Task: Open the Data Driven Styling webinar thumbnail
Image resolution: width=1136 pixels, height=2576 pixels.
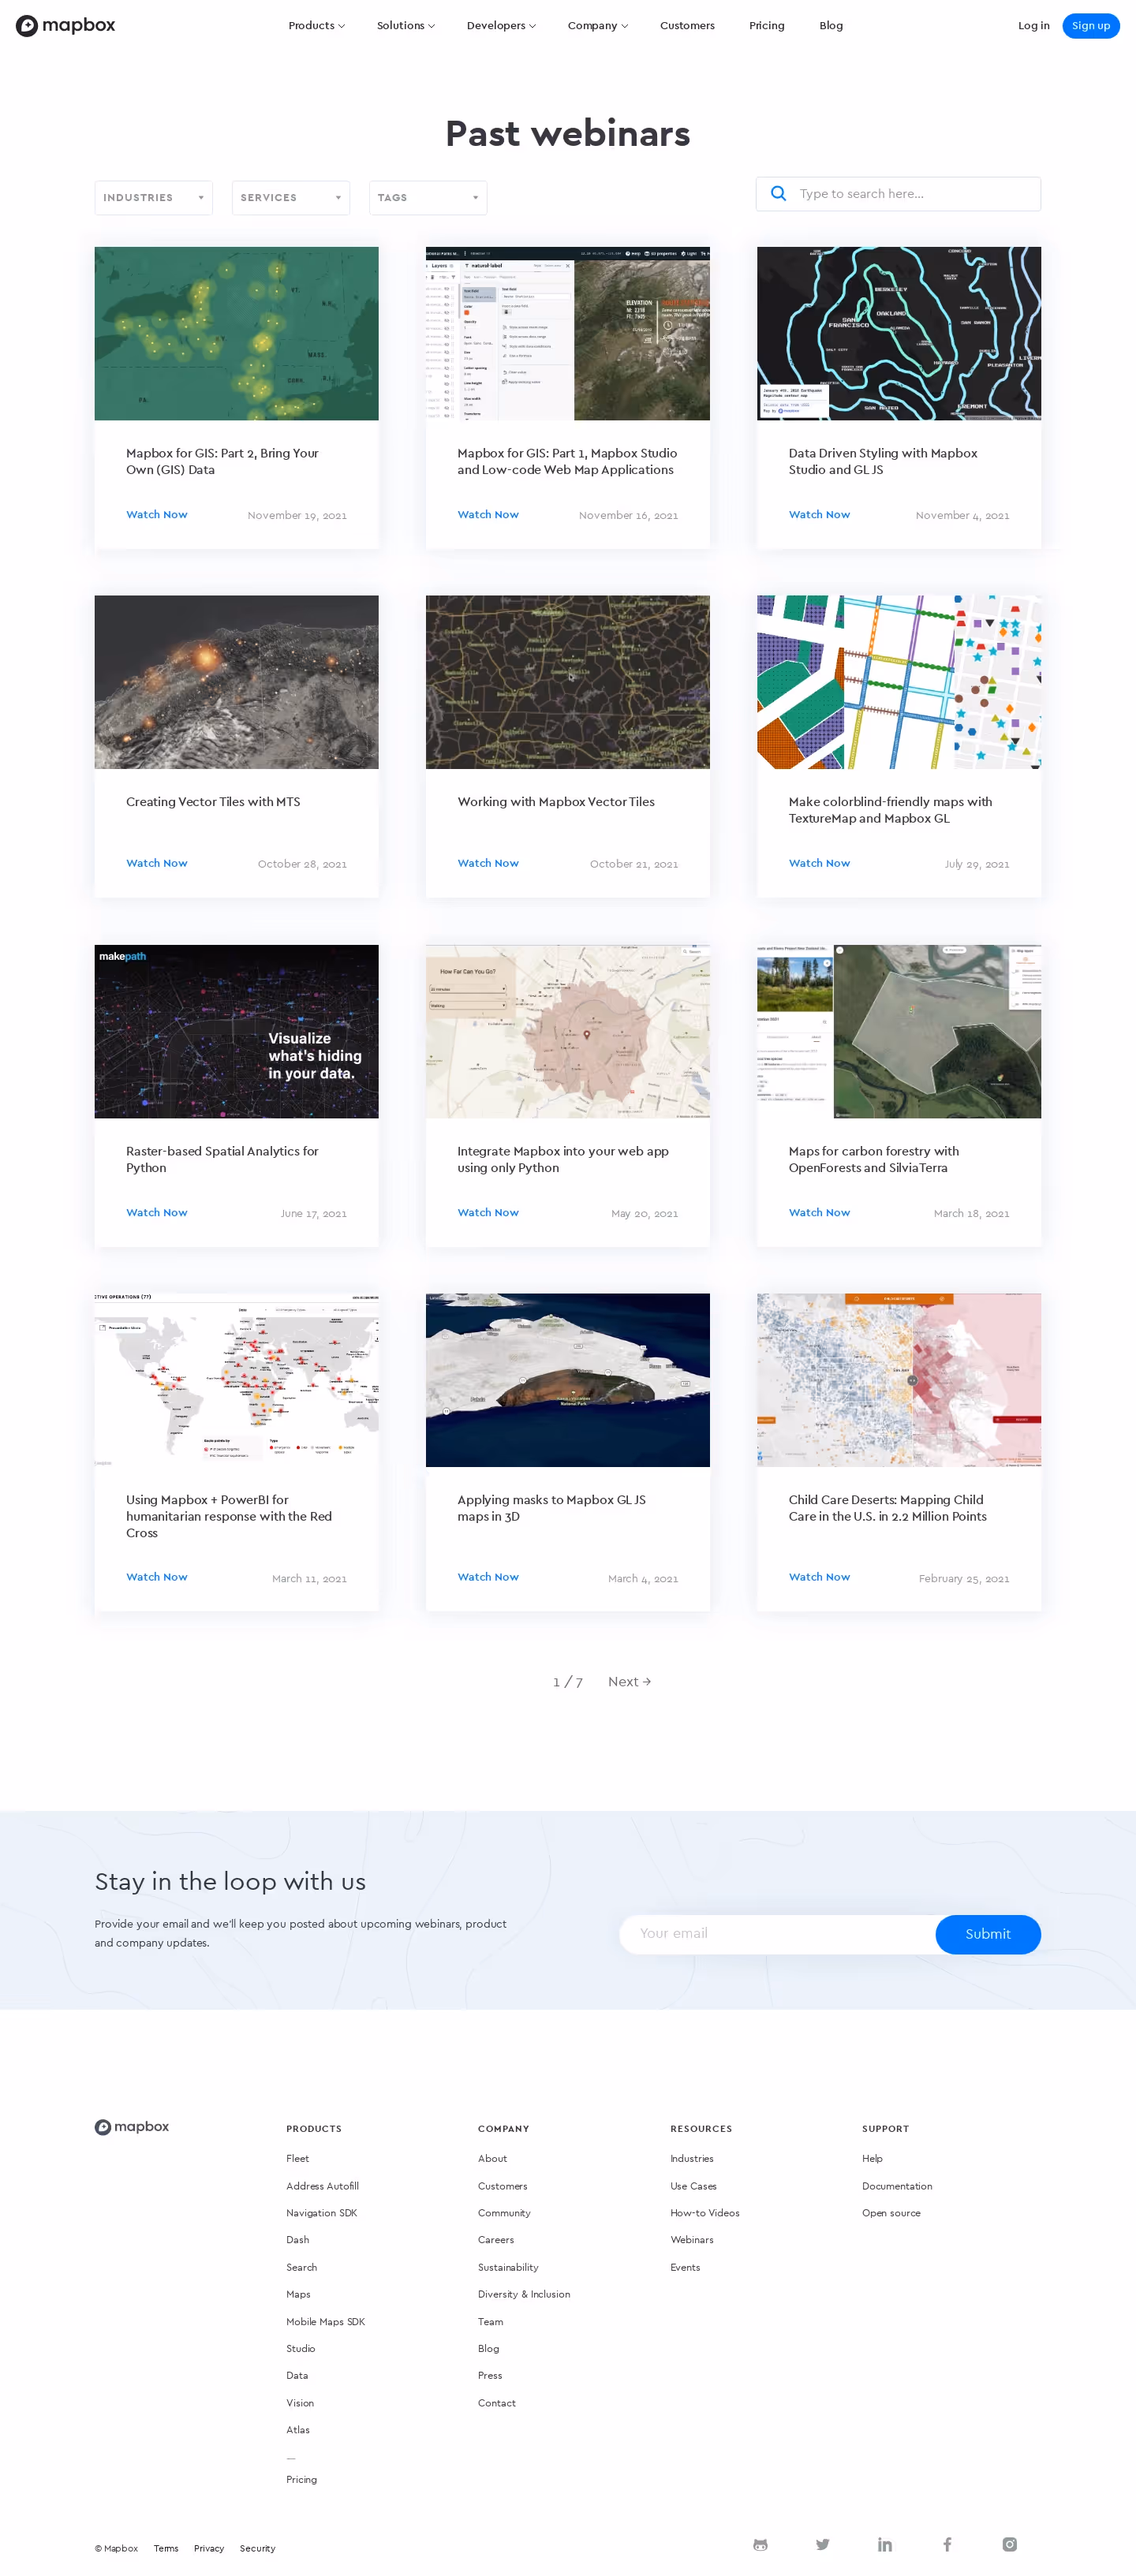Action: point(898,333)
